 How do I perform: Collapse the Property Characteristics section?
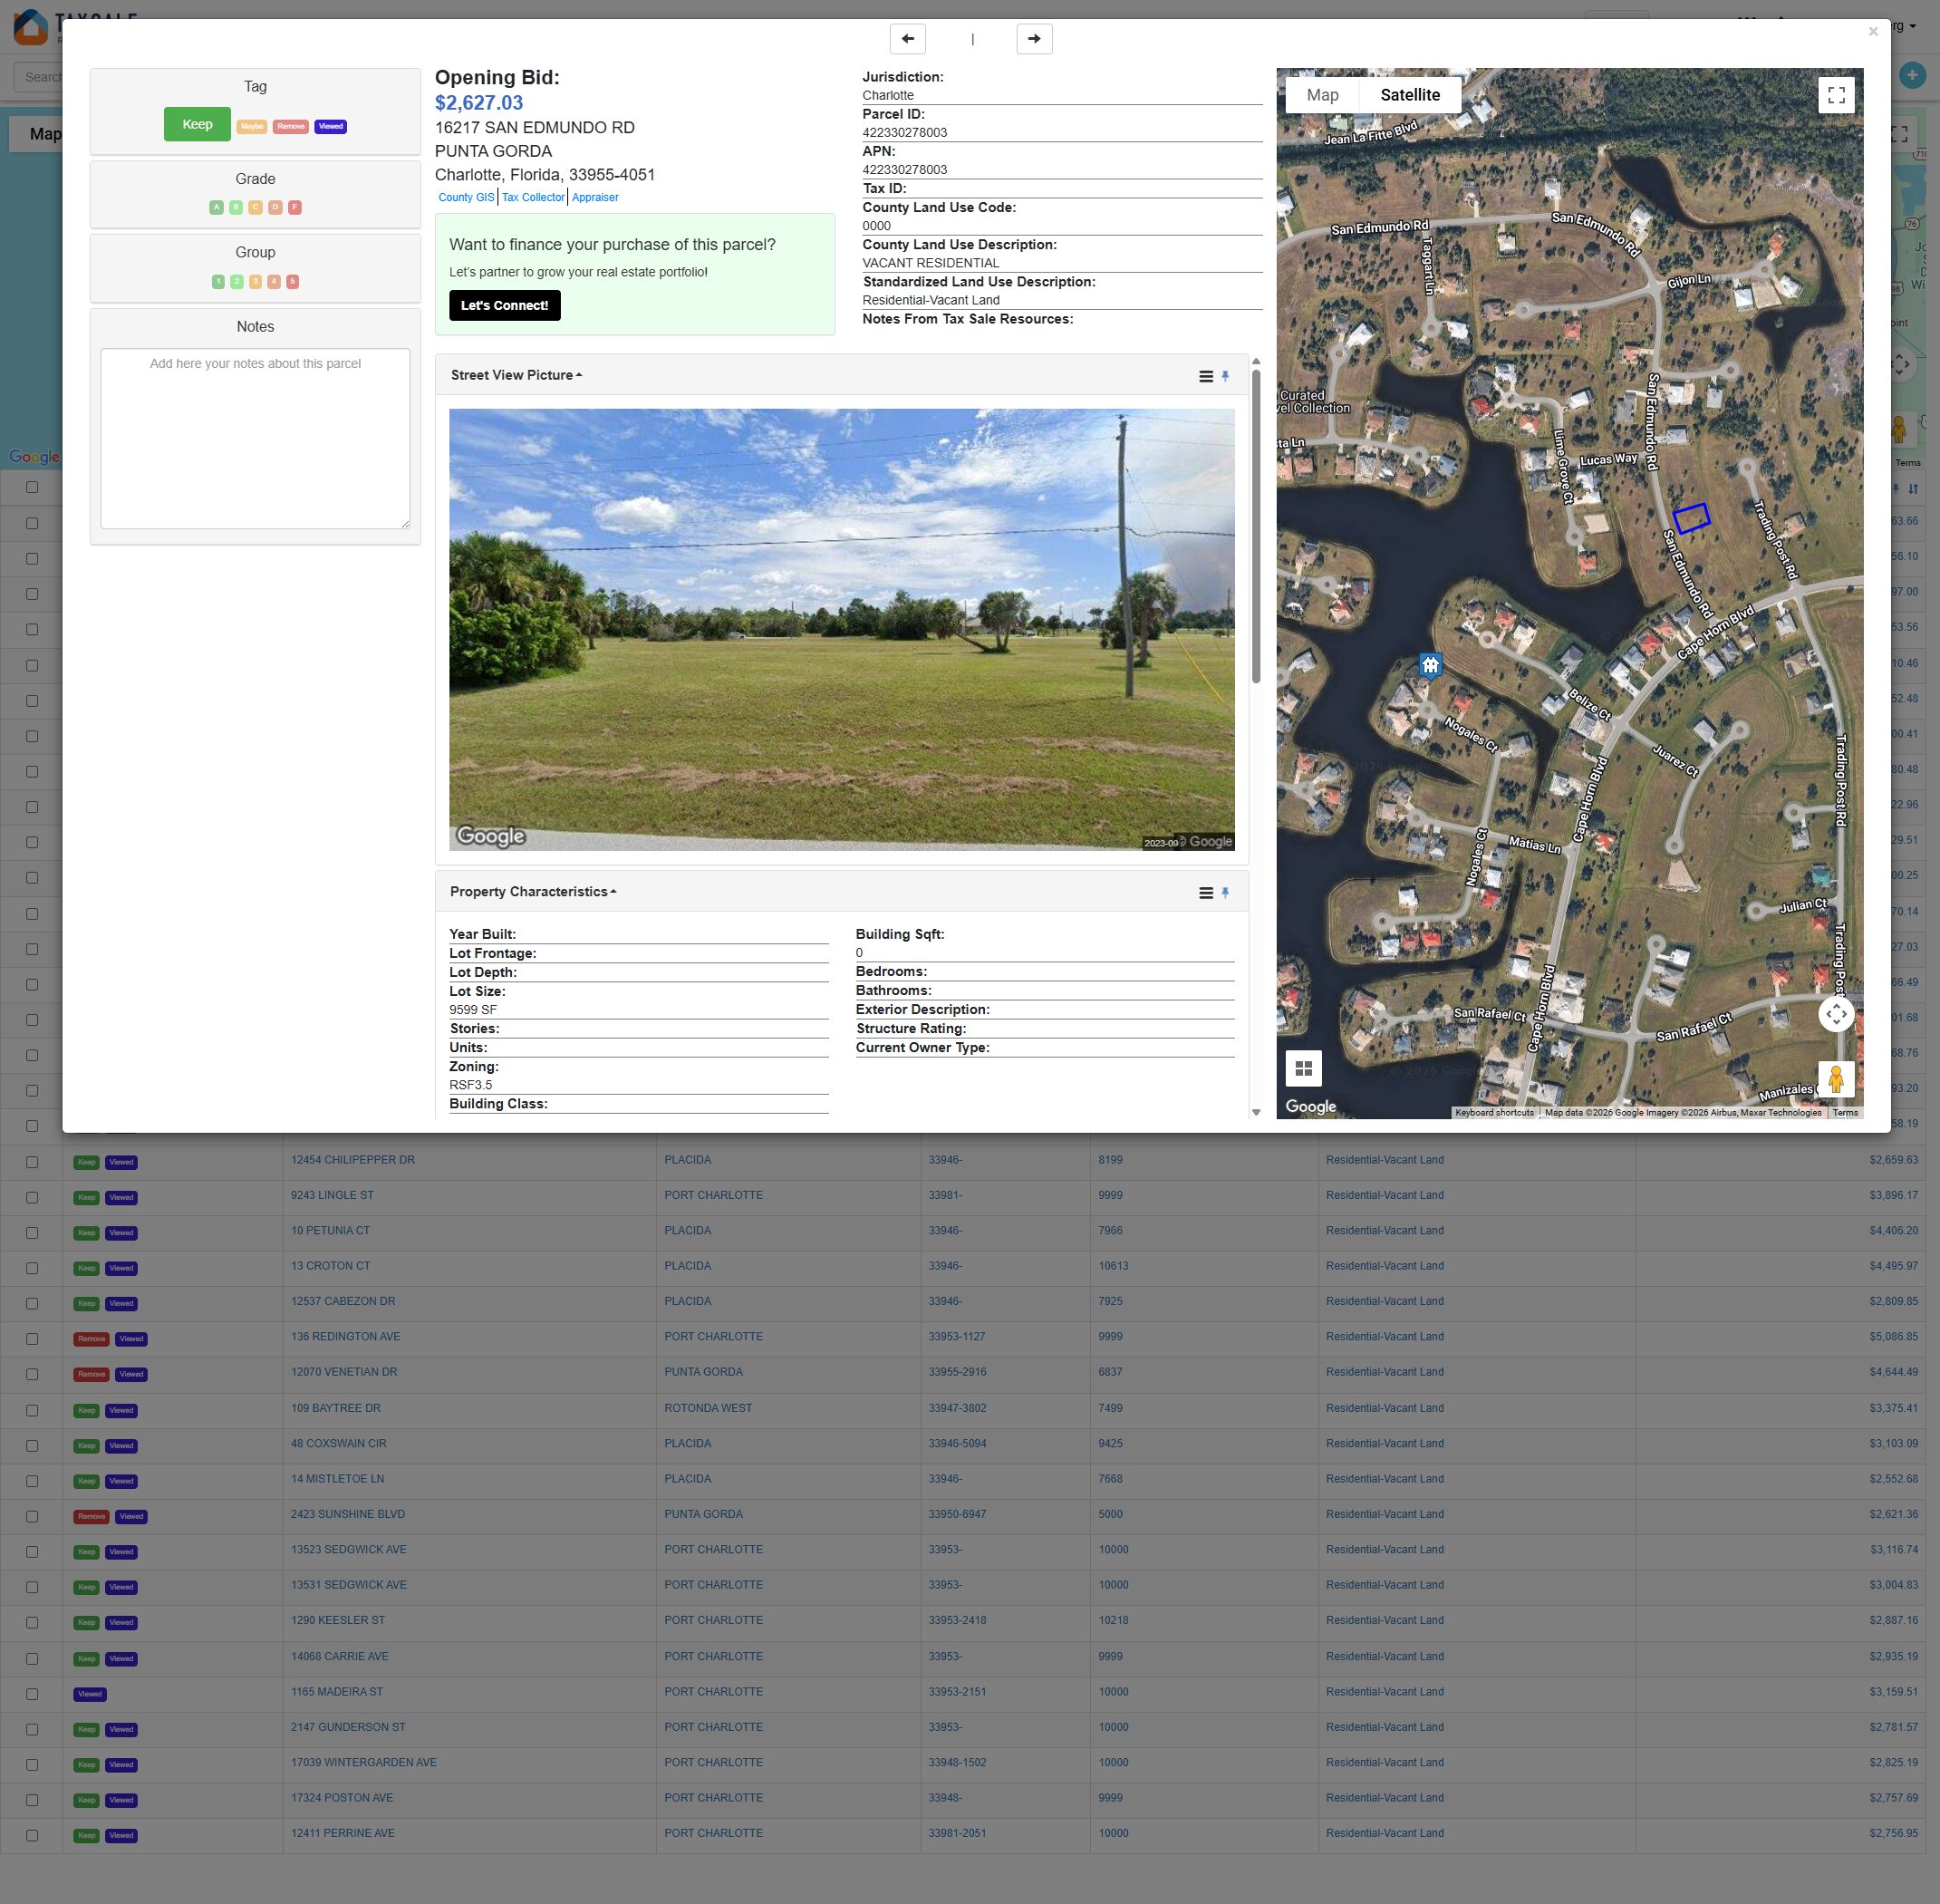pyautogui.click(x=533, y=892)
